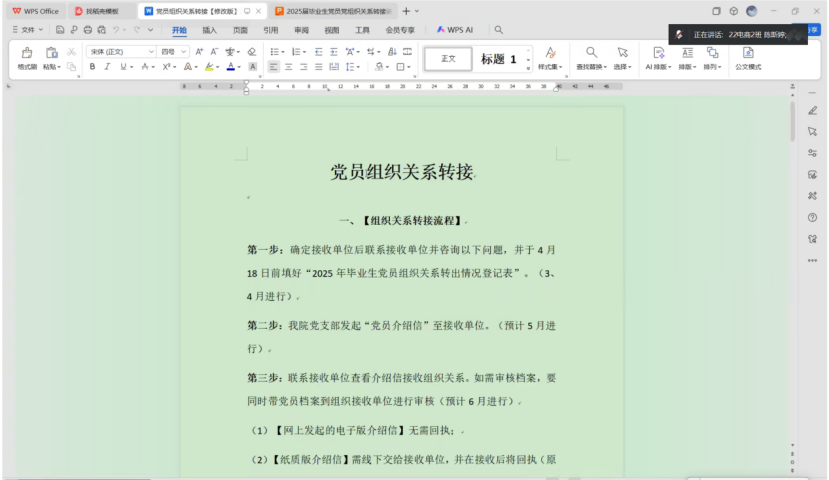Screen dimensions: 829x480
Task: Open the help question mark in sidebar
Action: (x=812, y=217)
